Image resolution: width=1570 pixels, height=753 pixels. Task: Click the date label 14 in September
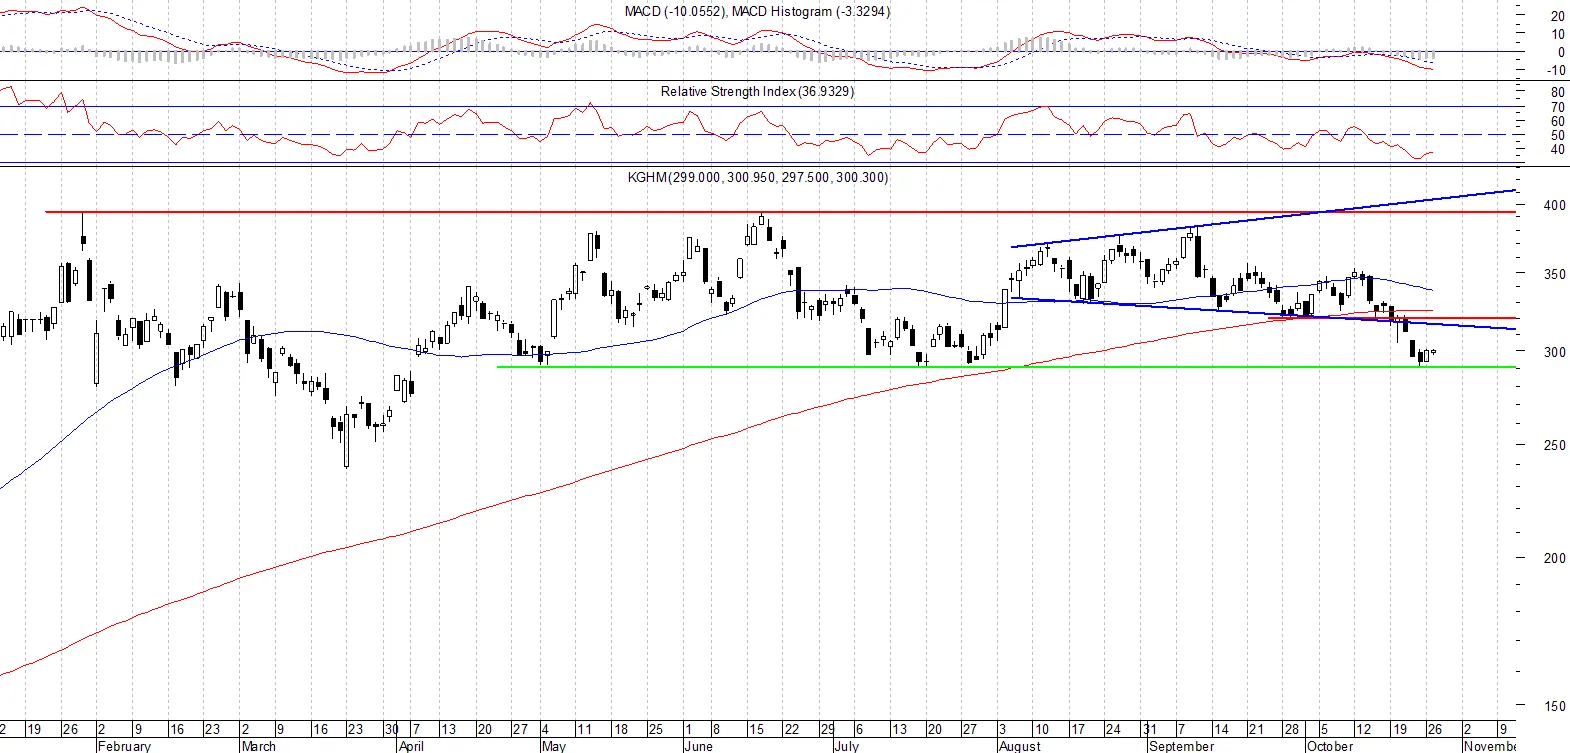pos(1221,729)
